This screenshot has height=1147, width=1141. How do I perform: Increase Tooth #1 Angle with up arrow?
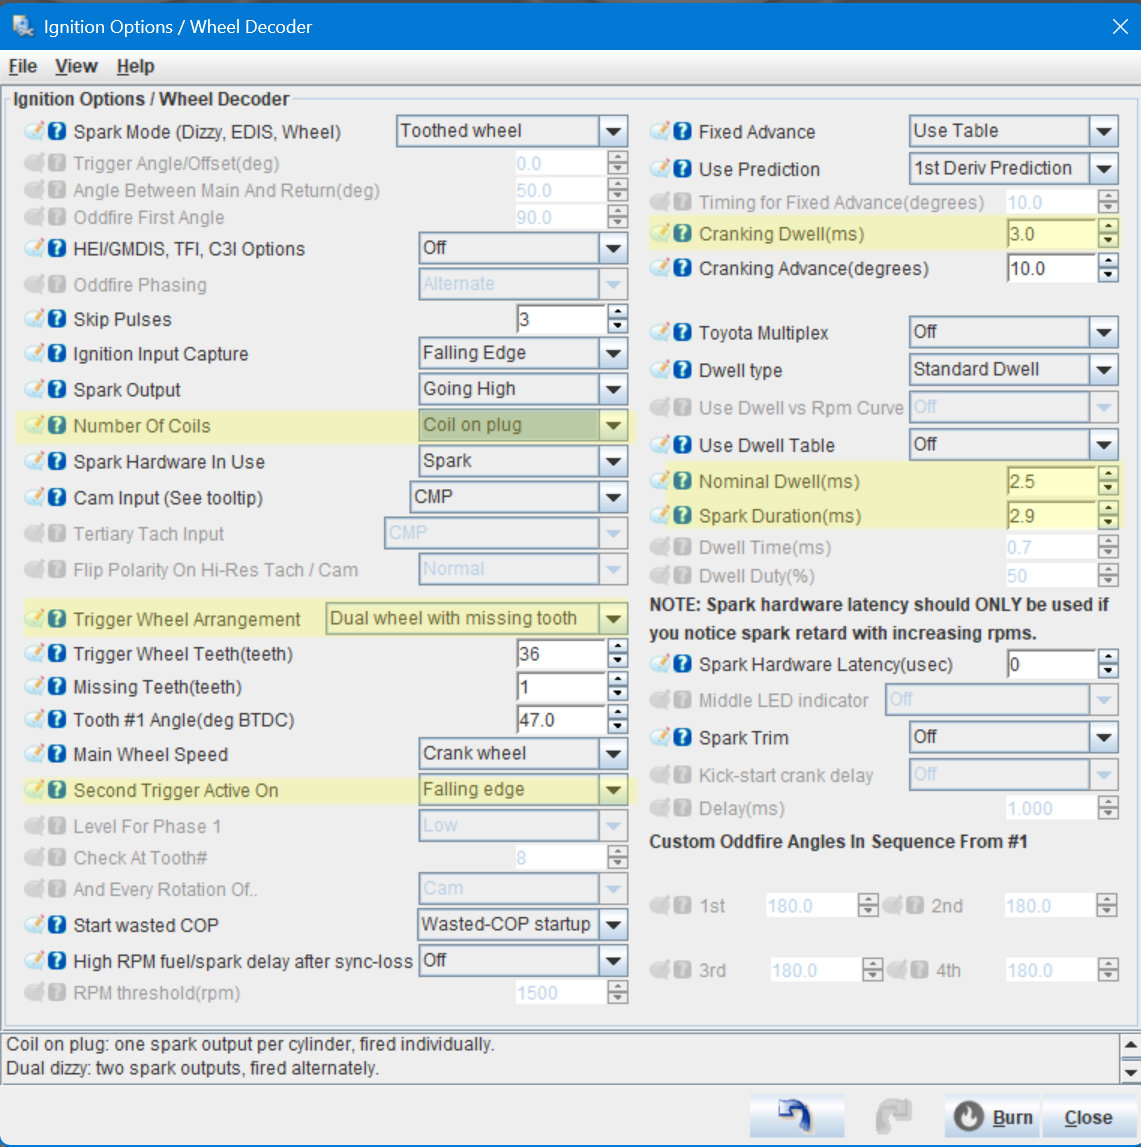[618, 713]
